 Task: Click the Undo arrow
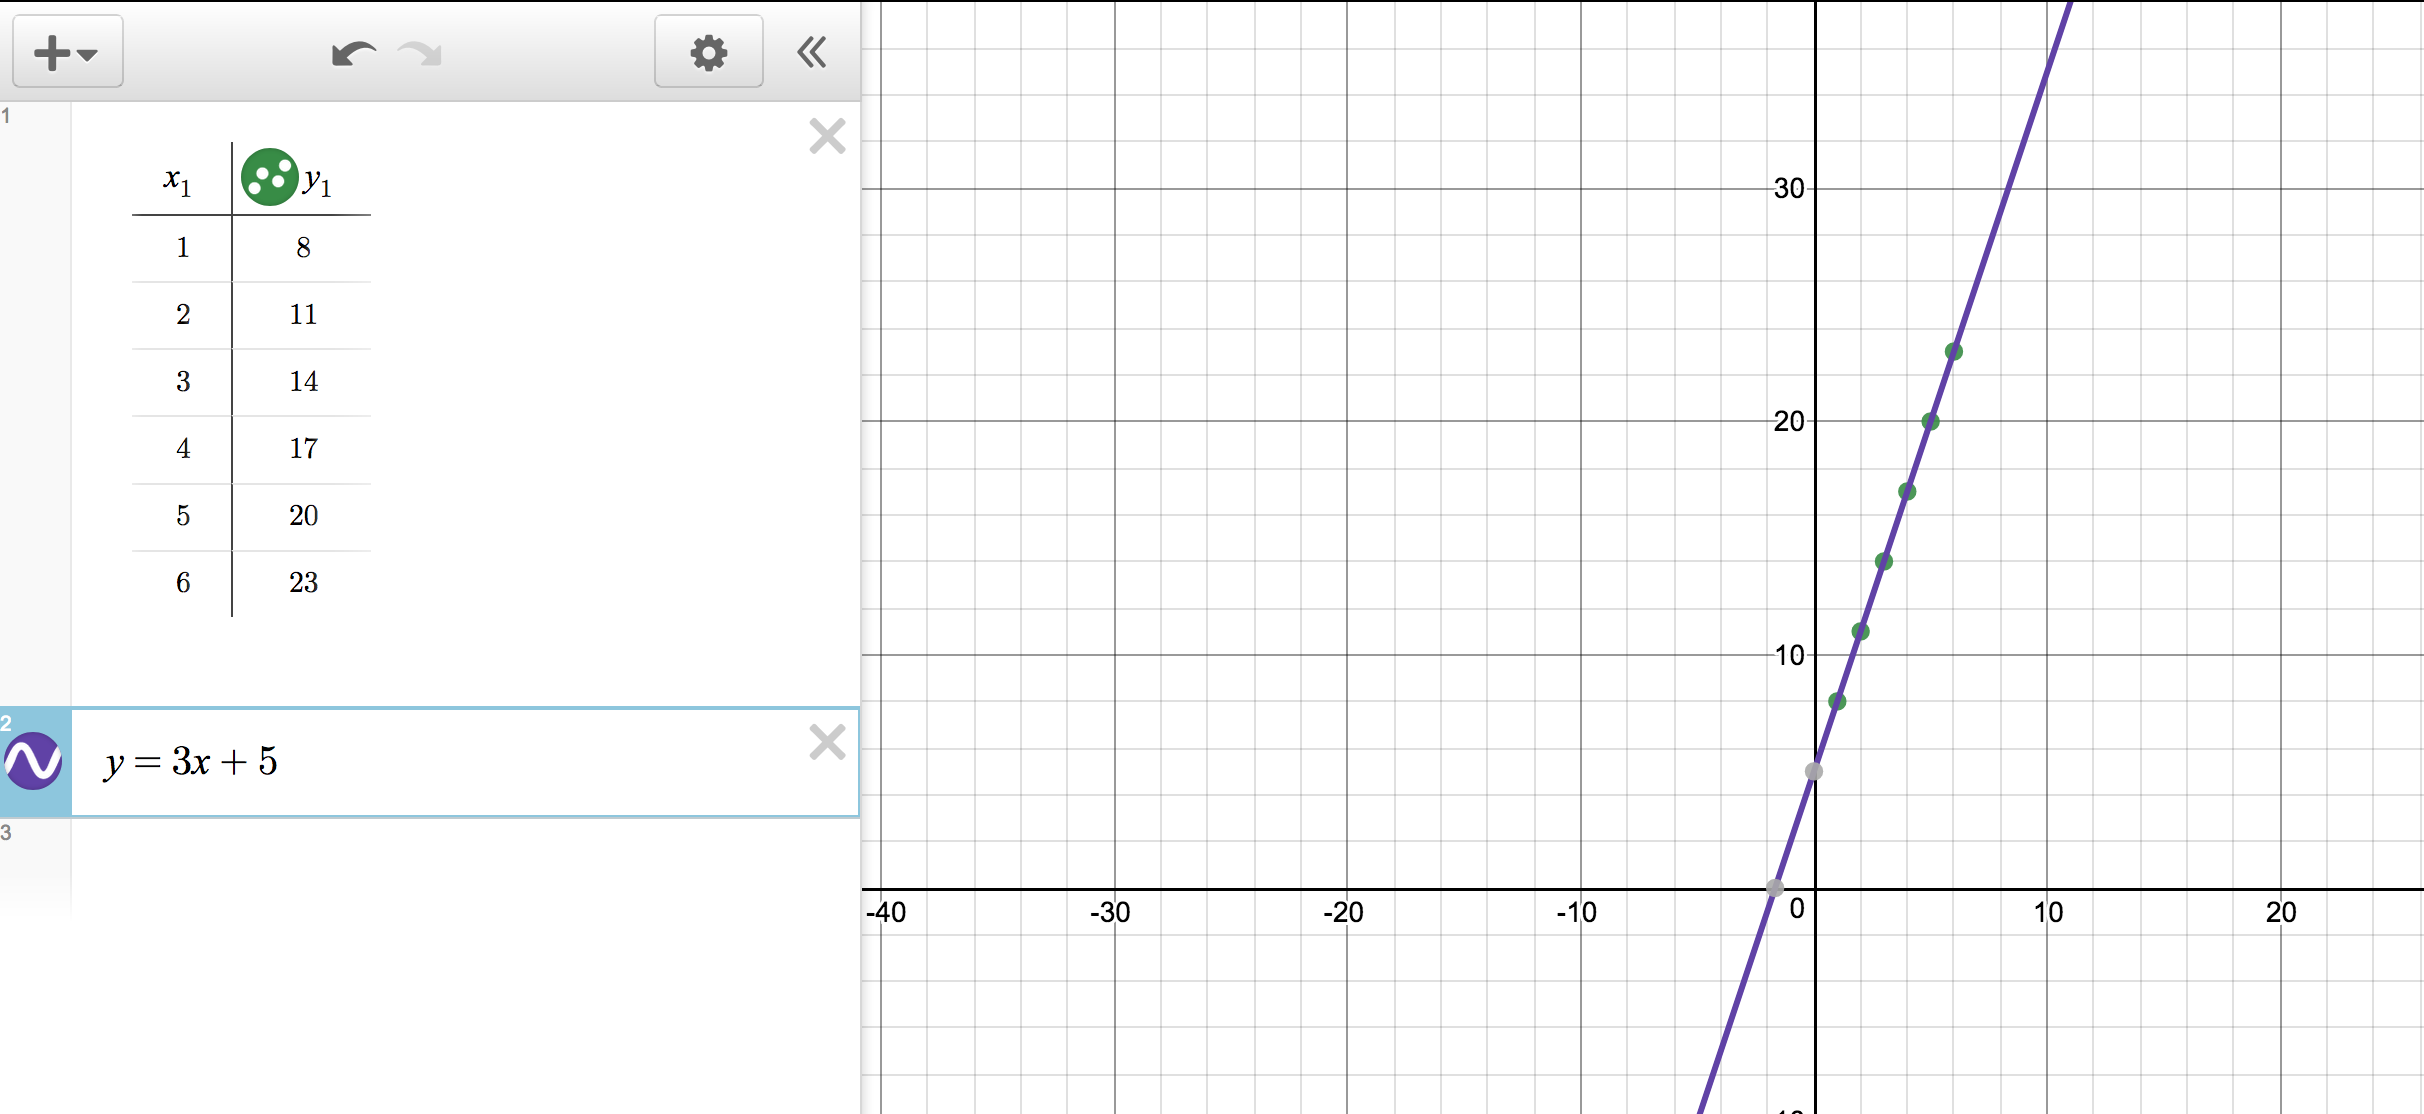[353, 52]
